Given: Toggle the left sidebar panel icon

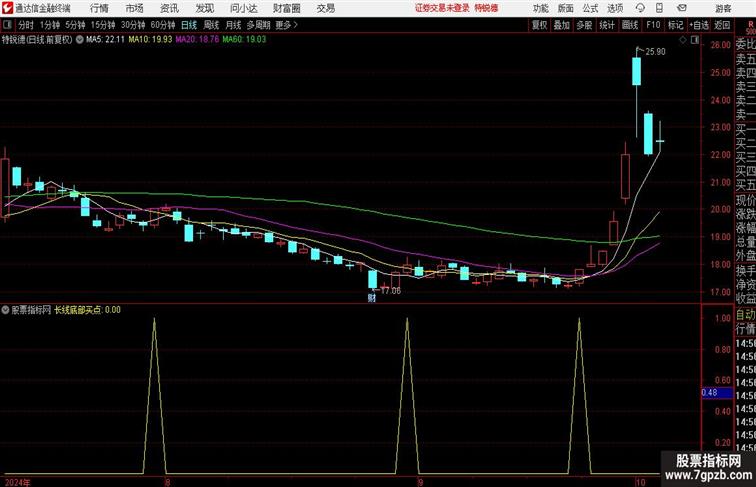Looking at the screenshot, I should coord(7,25).
